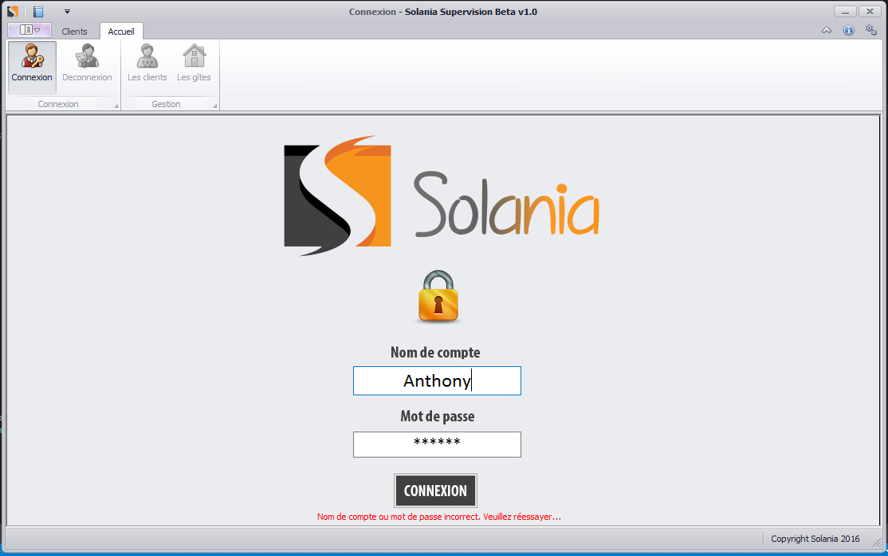888x556 pixels.
Task: Minimize the Solania Supervision window
Action: coord(845,11)
